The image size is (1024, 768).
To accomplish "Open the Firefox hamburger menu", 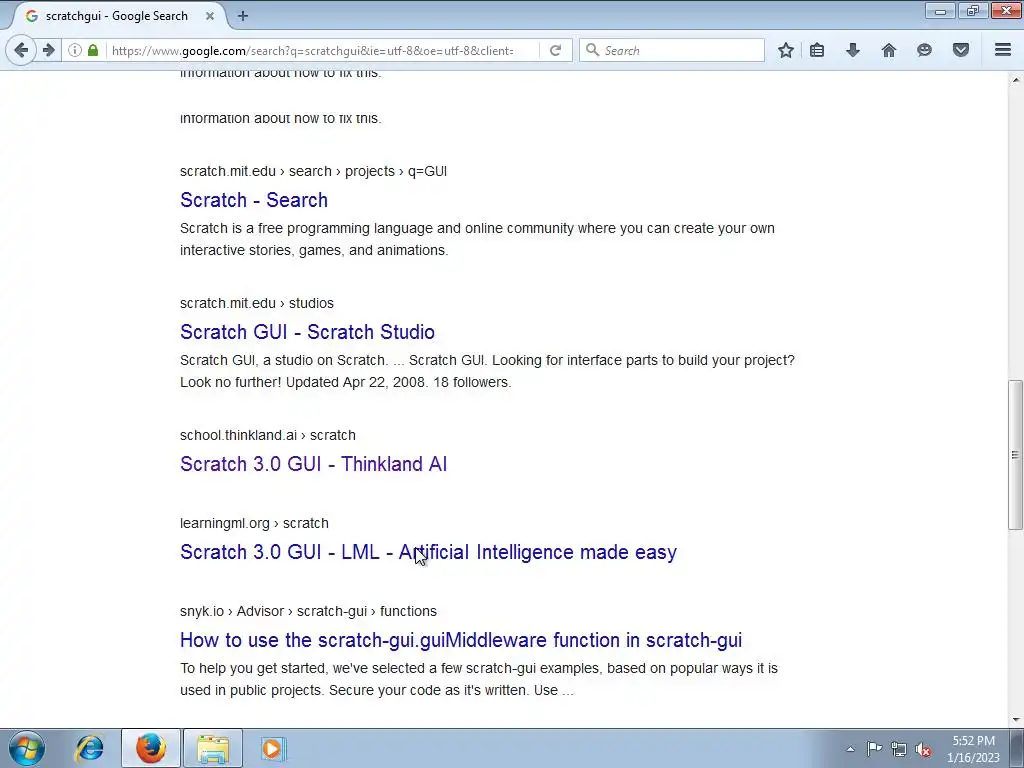I will [x=1003, y=50].
